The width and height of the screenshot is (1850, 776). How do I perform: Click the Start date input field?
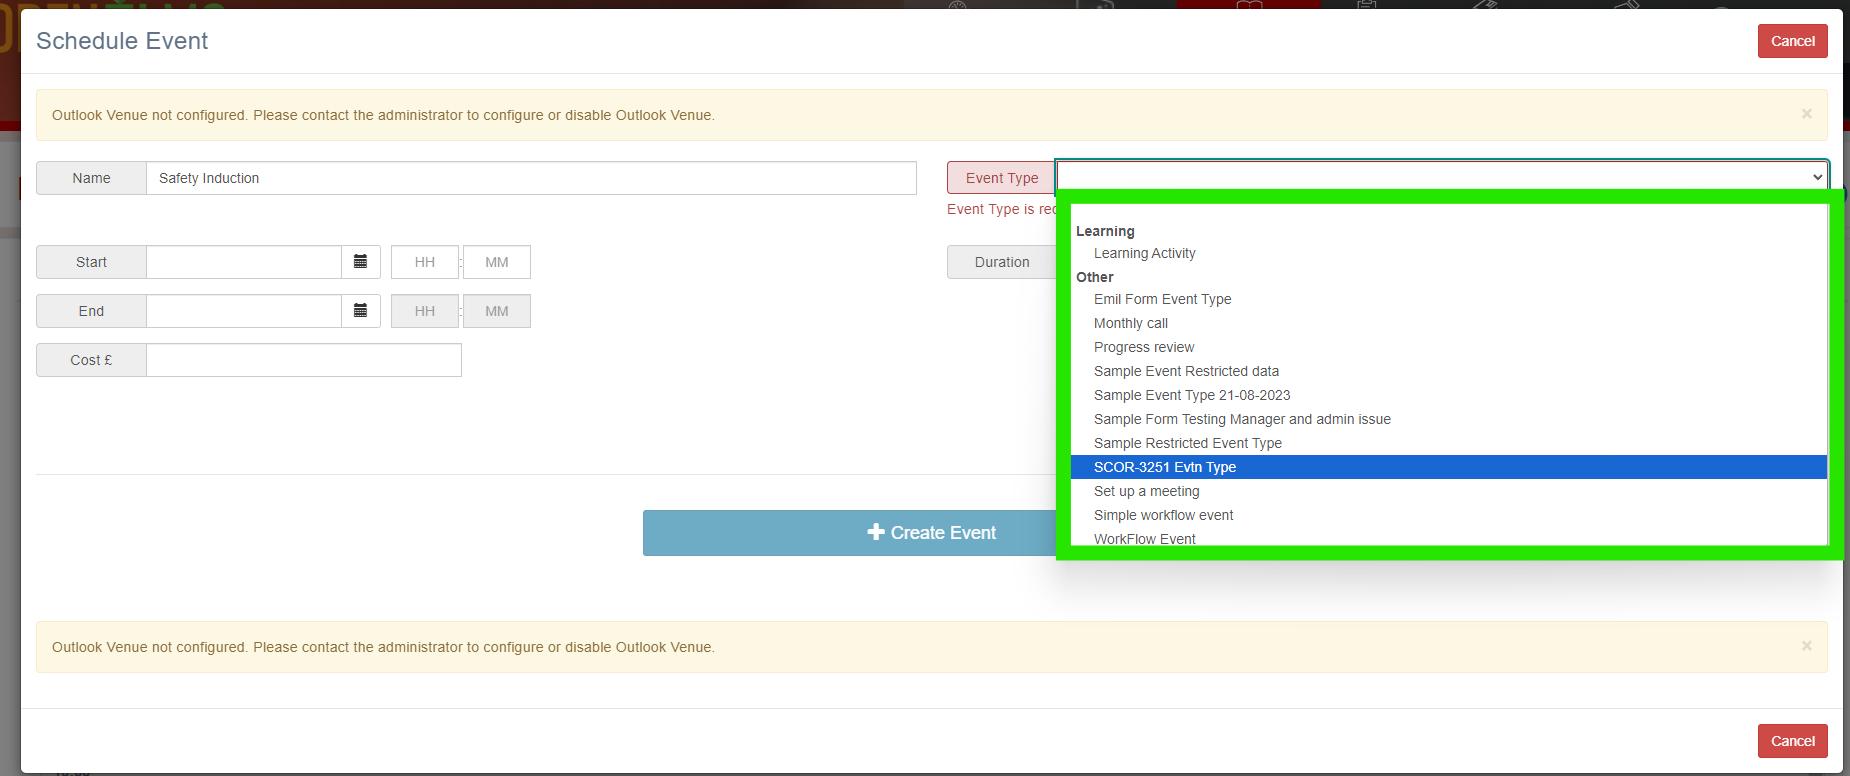point(244,262)
